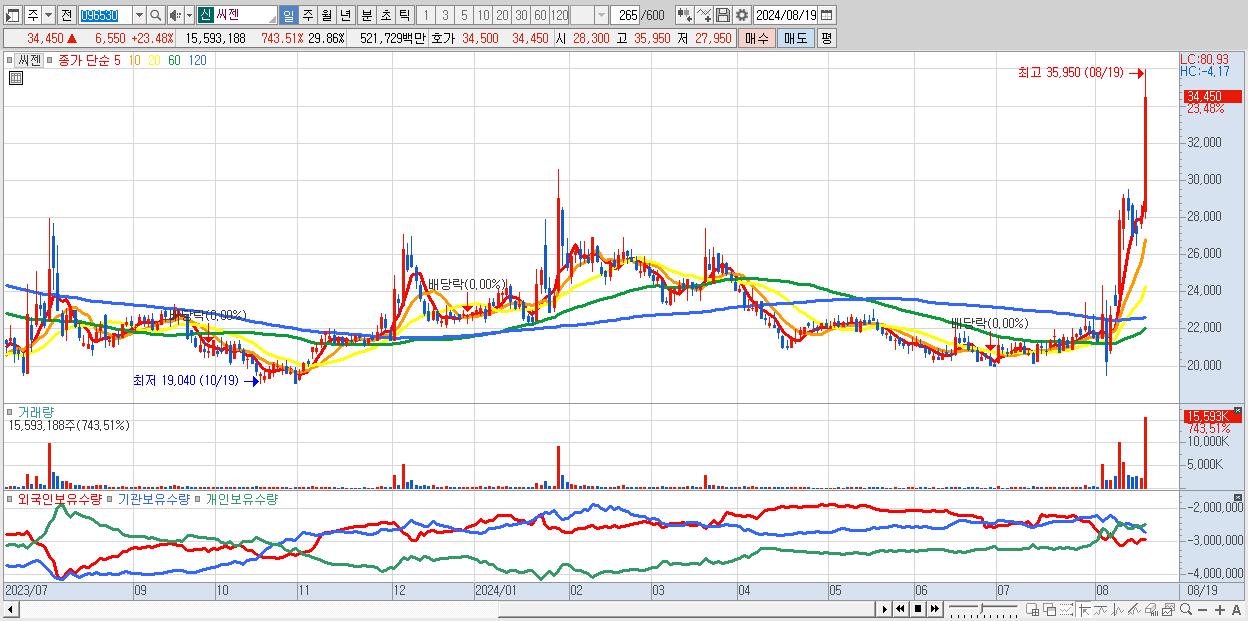Image resolution: width=1248 pixels, height=621 pixels.
Task: Adjust the chart zoom slider at bottom
Action: point(982,608)
